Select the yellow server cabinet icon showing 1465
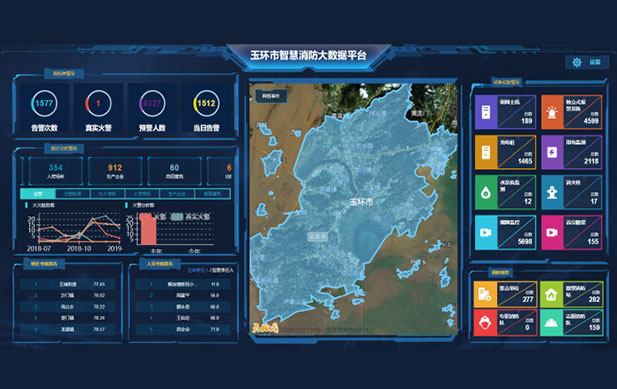Viewport: 617px width, 389px height. [486, 152]
